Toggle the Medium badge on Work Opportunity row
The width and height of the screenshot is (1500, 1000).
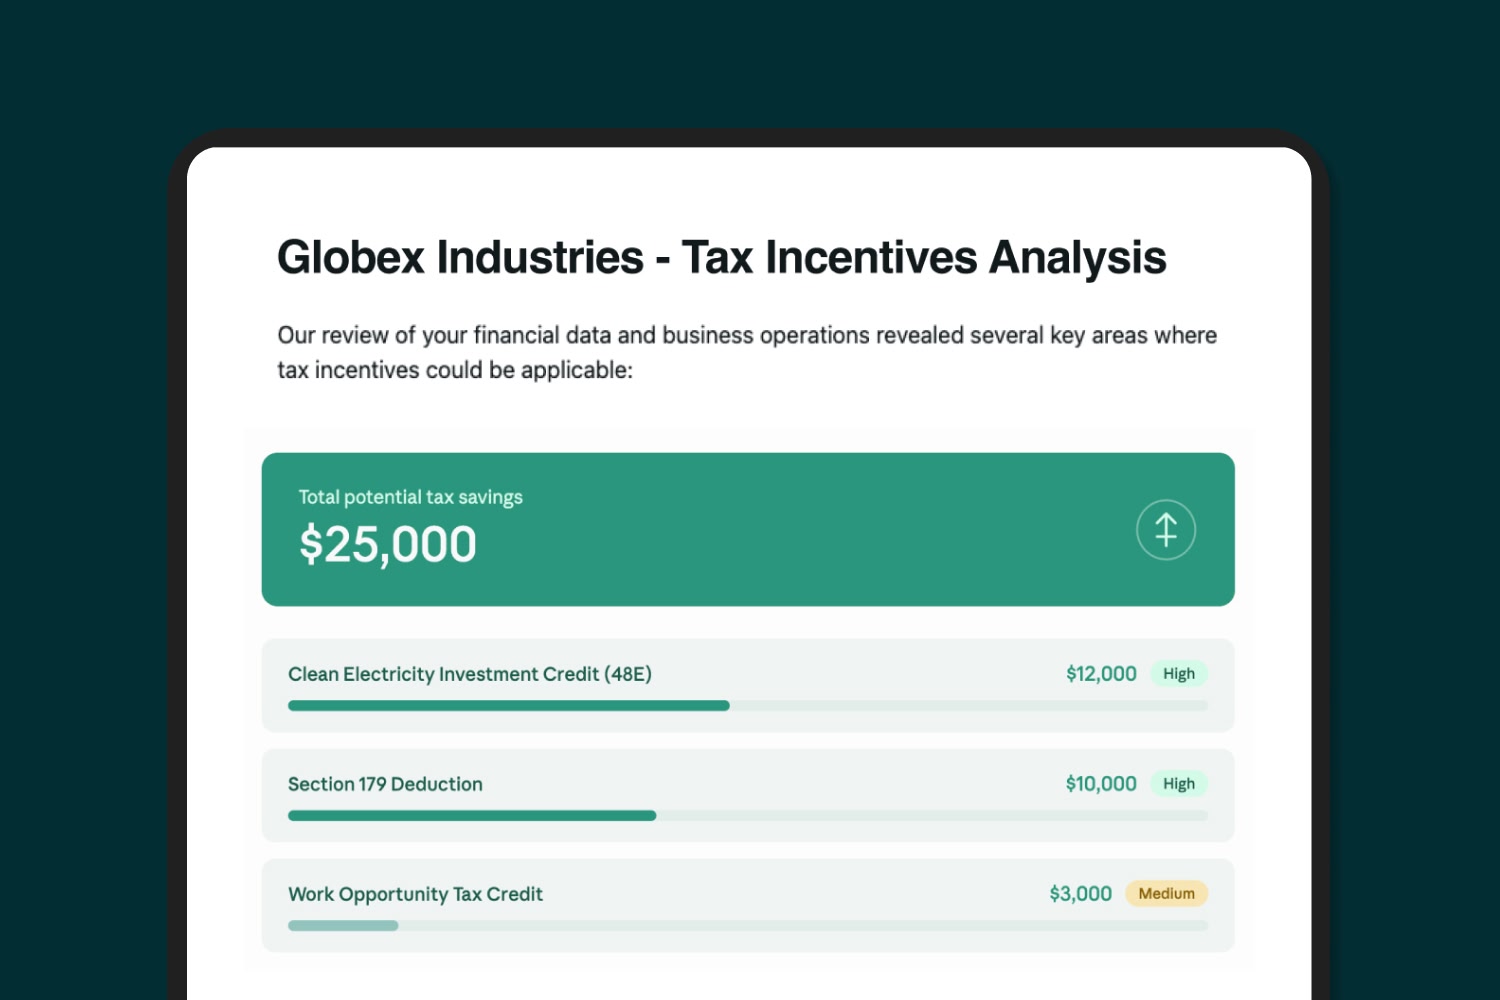tap(1166, 894)
